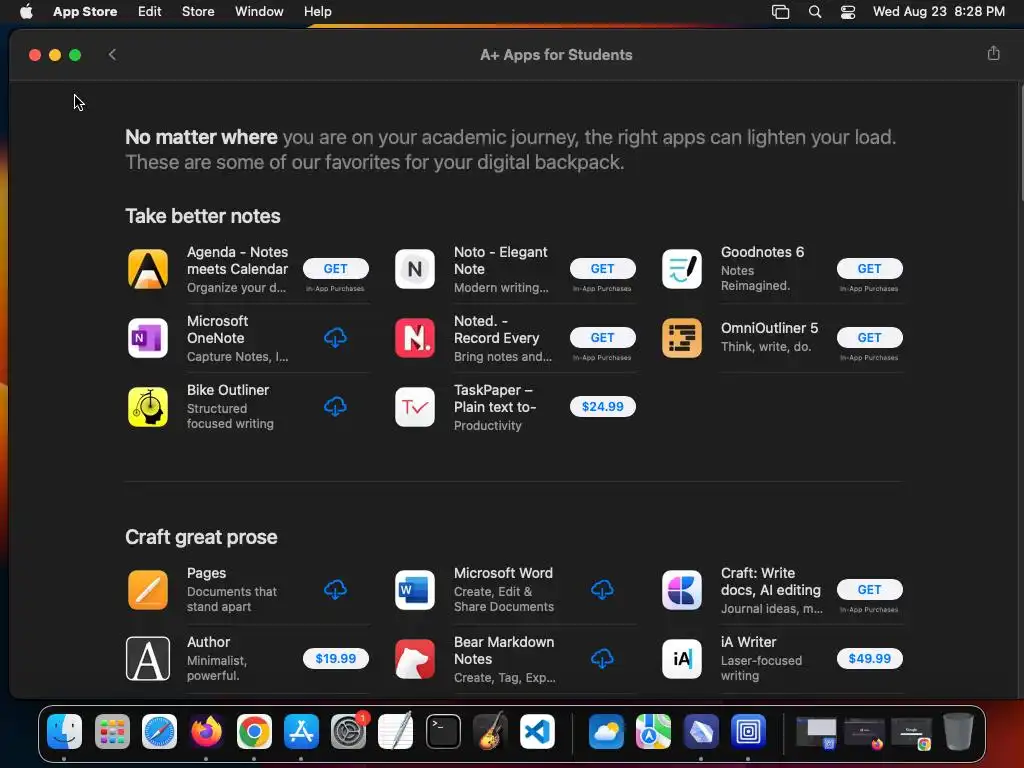
Task: Open the Edit menu
Action: 150,12
